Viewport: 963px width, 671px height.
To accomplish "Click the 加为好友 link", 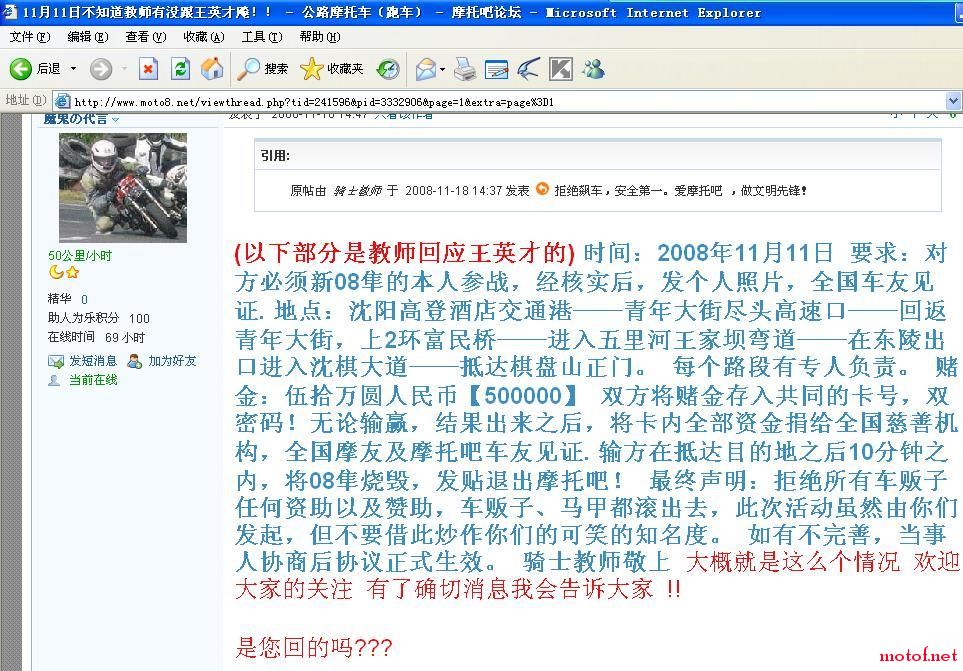I will [172, 361].
